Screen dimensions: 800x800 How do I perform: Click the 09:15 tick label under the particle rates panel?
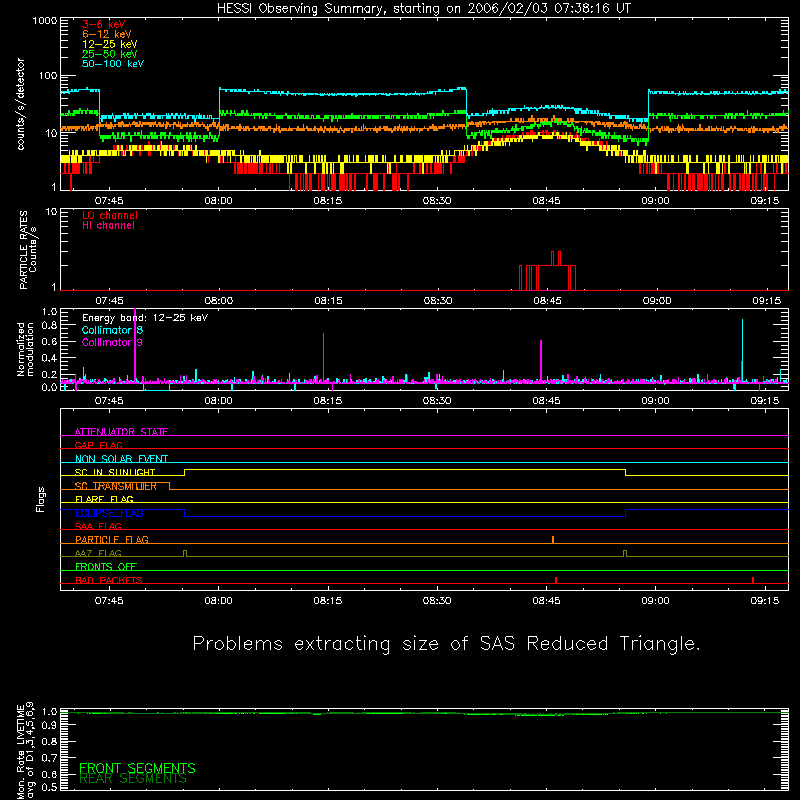coord(766,301)
